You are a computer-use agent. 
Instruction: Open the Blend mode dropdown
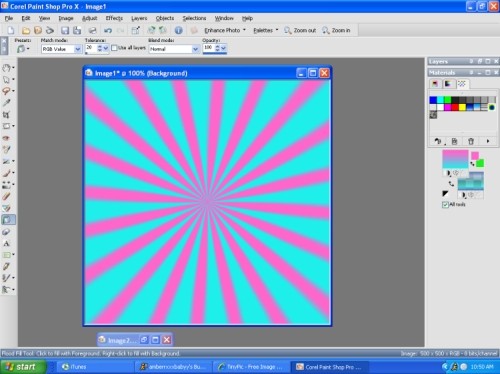[x=195, y=49]
